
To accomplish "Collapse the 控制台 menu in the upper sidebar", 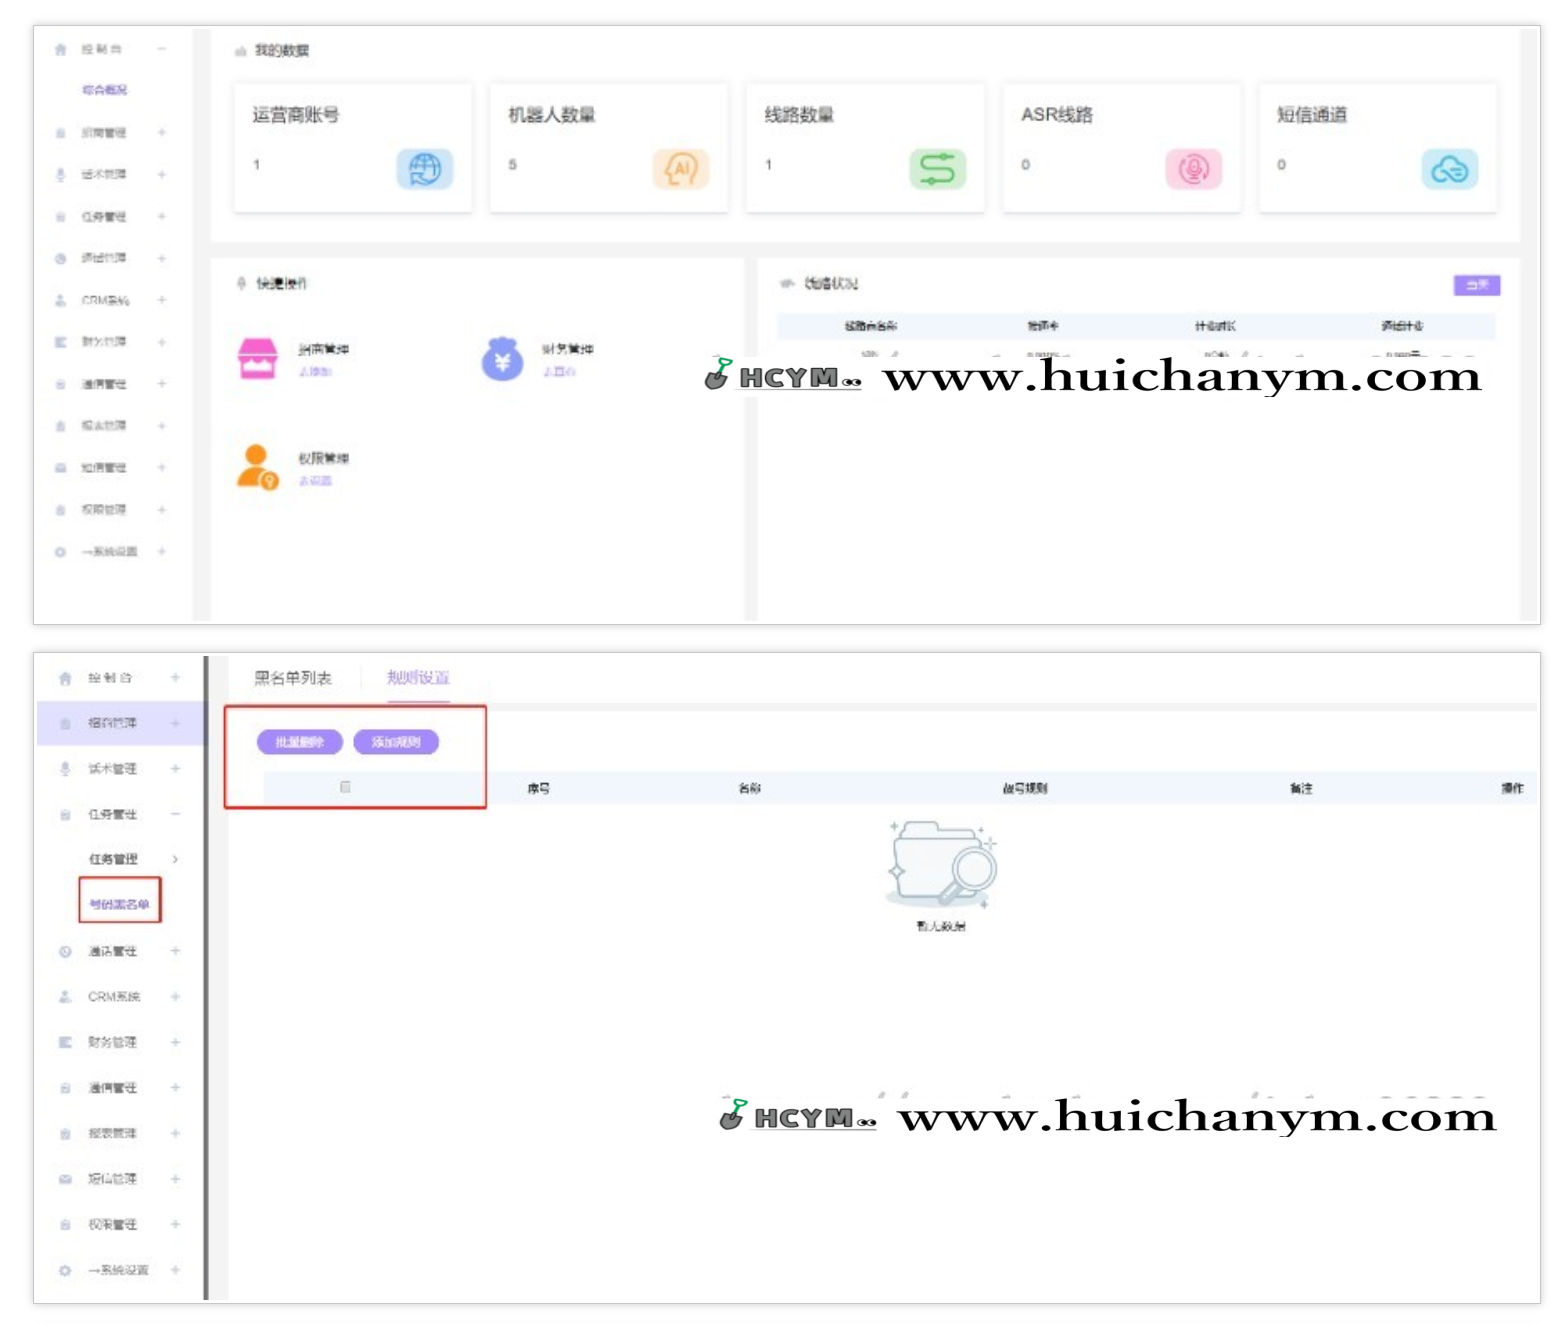I will [161, 49].
